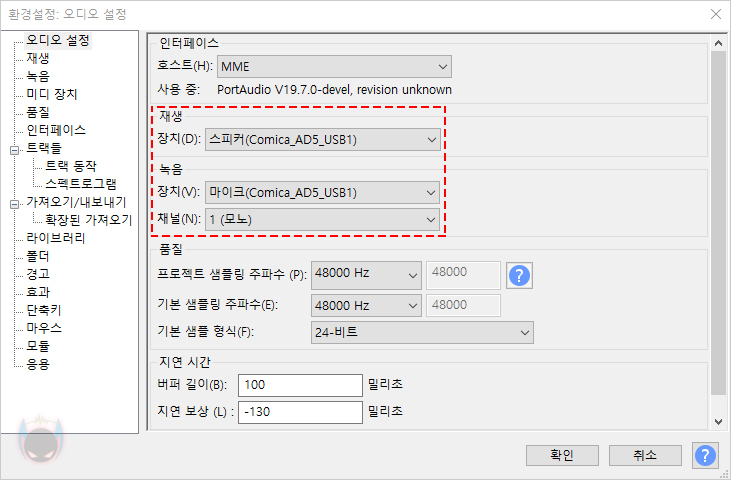
Task: Open the 재생 장치 speaker dropdown
Action: pyautogui.click(x=323, y=140)
